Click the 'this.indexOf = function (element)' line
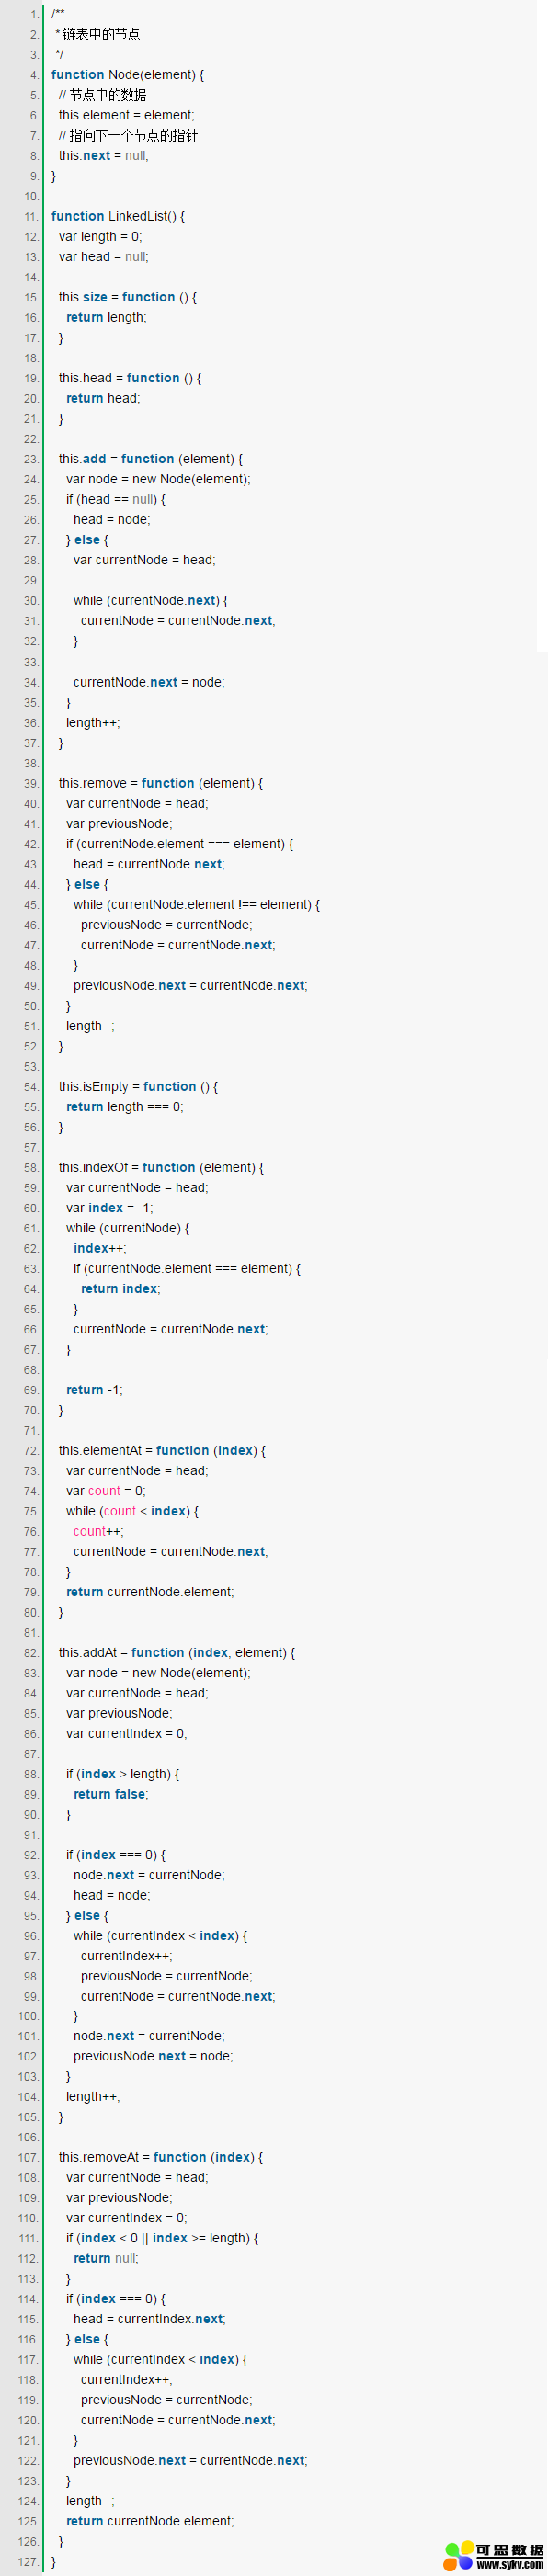The width and height of the screenshot is (548, 2576). tap(161, 1167)
